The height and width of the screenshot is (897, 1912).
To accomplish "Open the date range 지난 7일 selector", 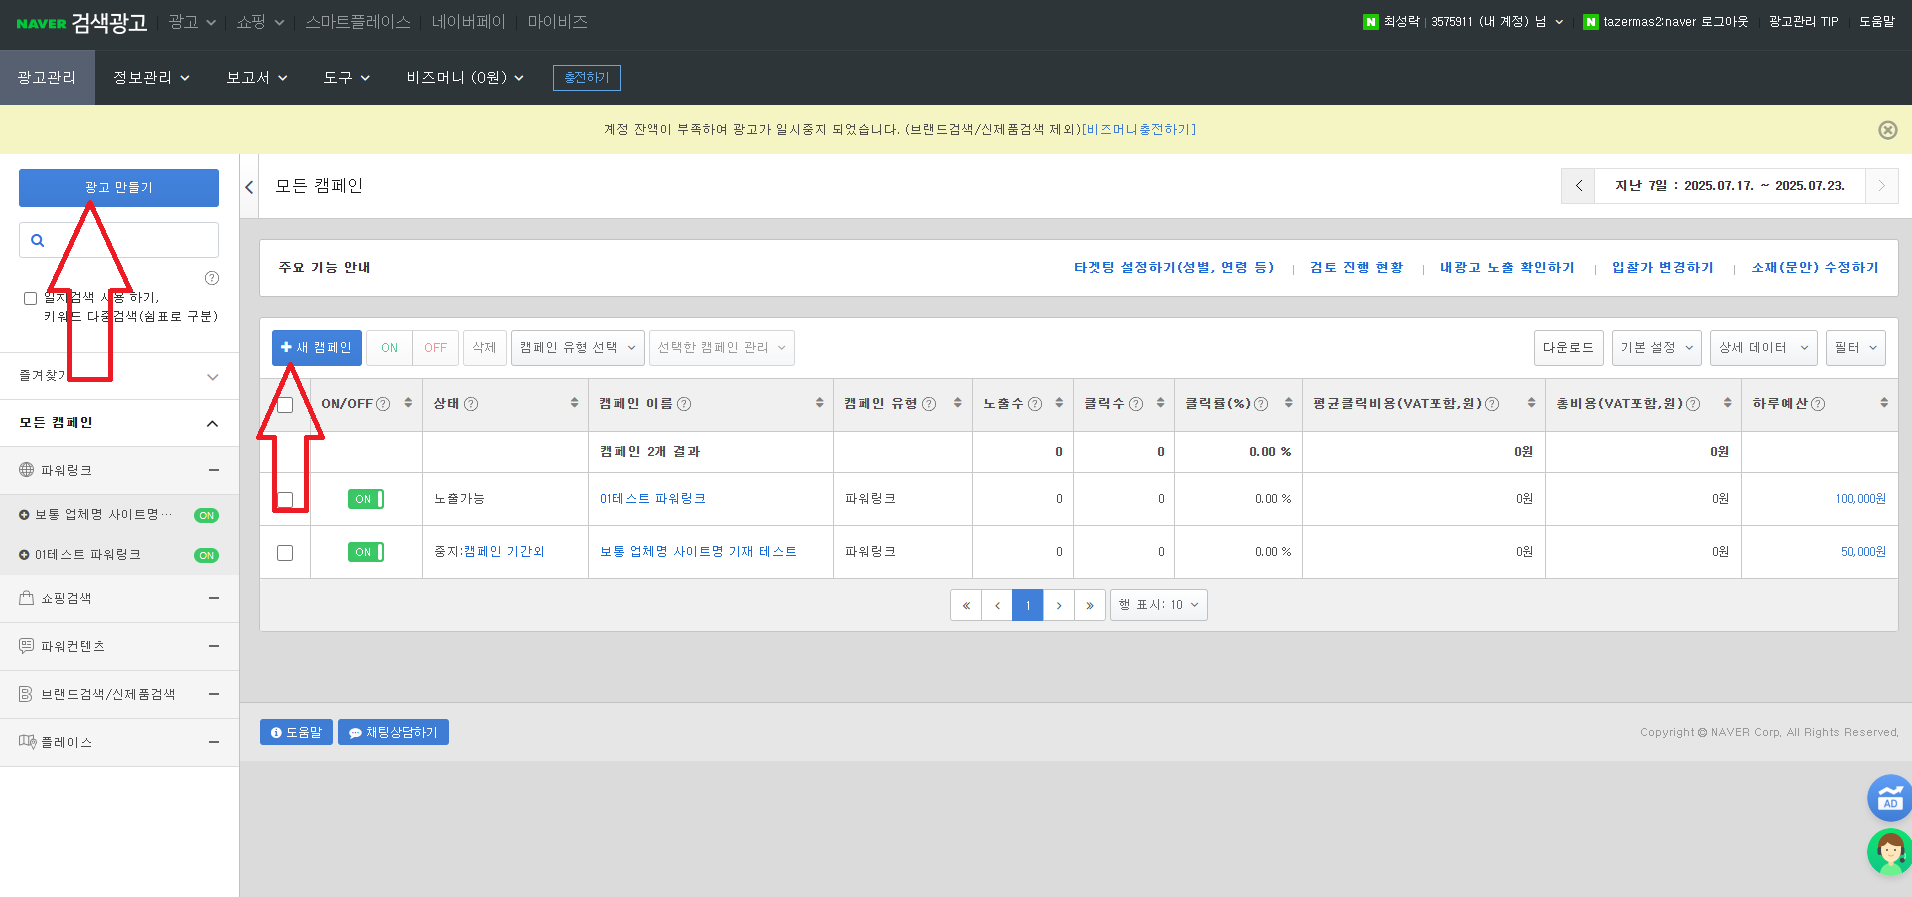I will tap(1730, 186).
